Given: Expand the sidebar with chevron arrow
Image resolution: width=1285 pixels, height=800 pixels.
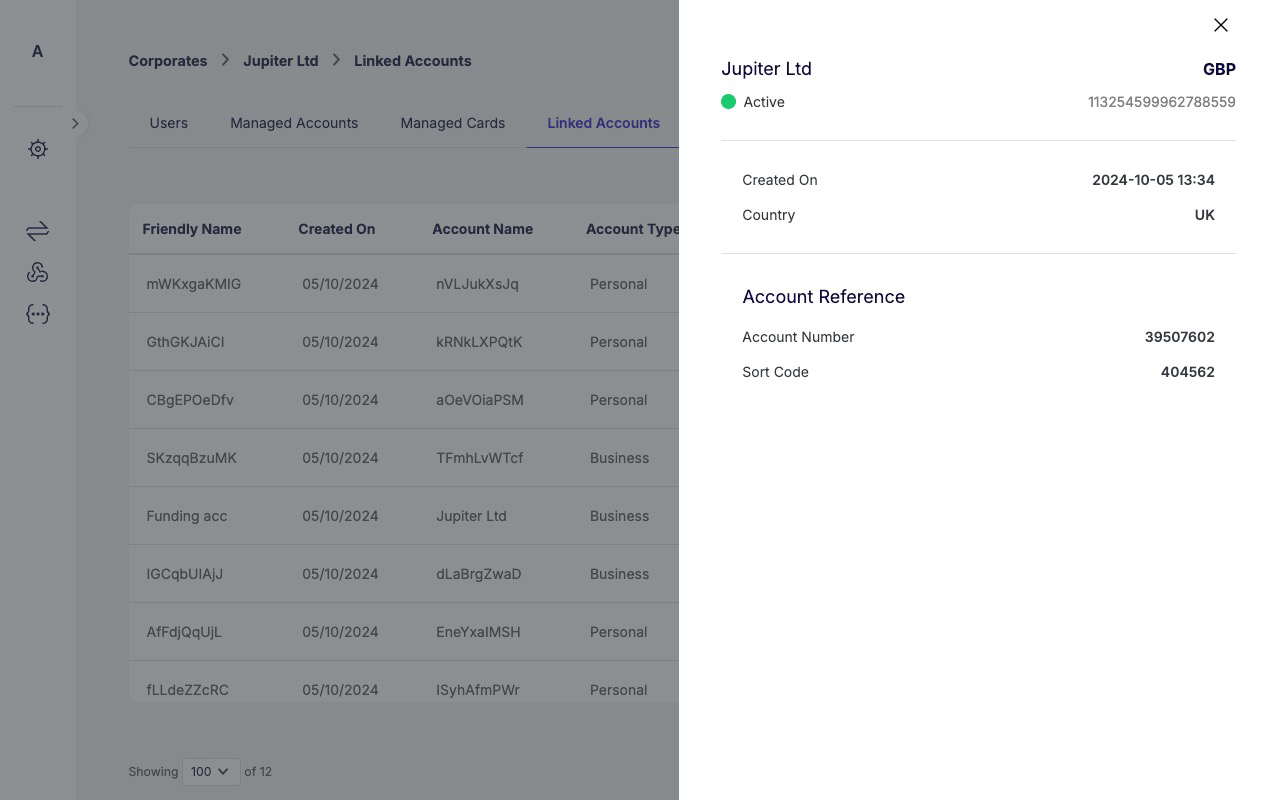Looking at the screenshot, I should (x=75, y=123).
